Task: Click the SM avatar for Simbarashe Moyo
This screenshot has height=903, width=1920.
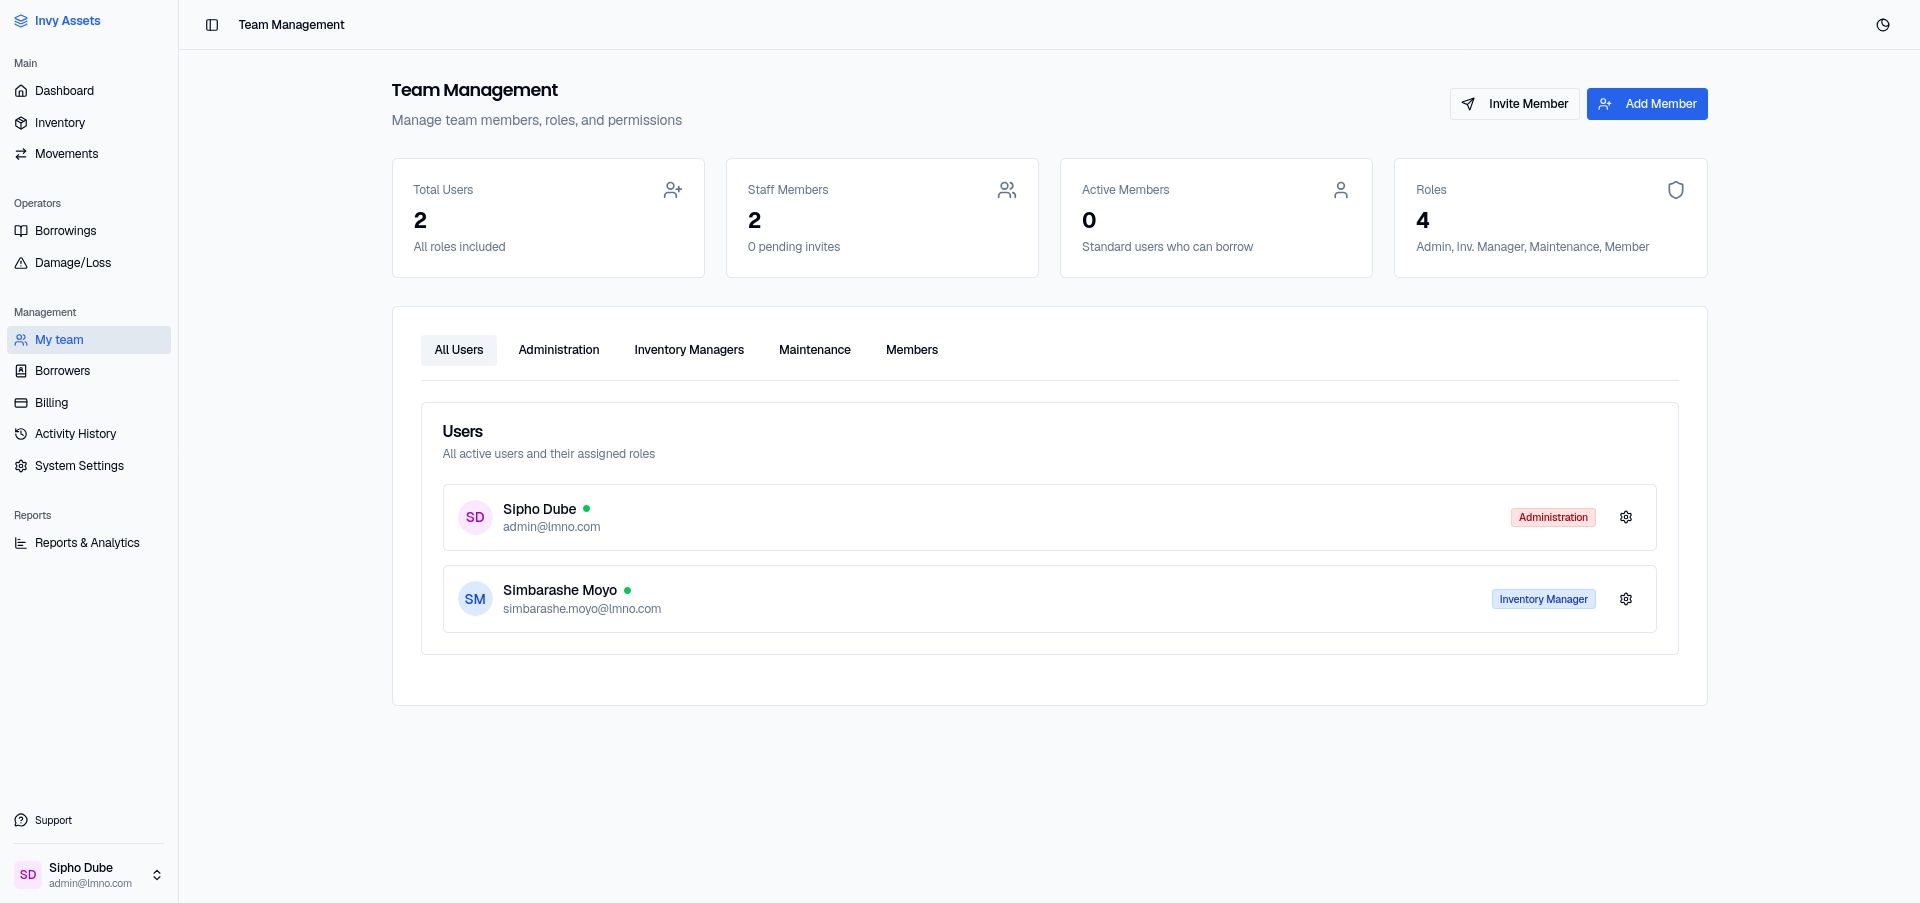Action: (x=475, y=599)
